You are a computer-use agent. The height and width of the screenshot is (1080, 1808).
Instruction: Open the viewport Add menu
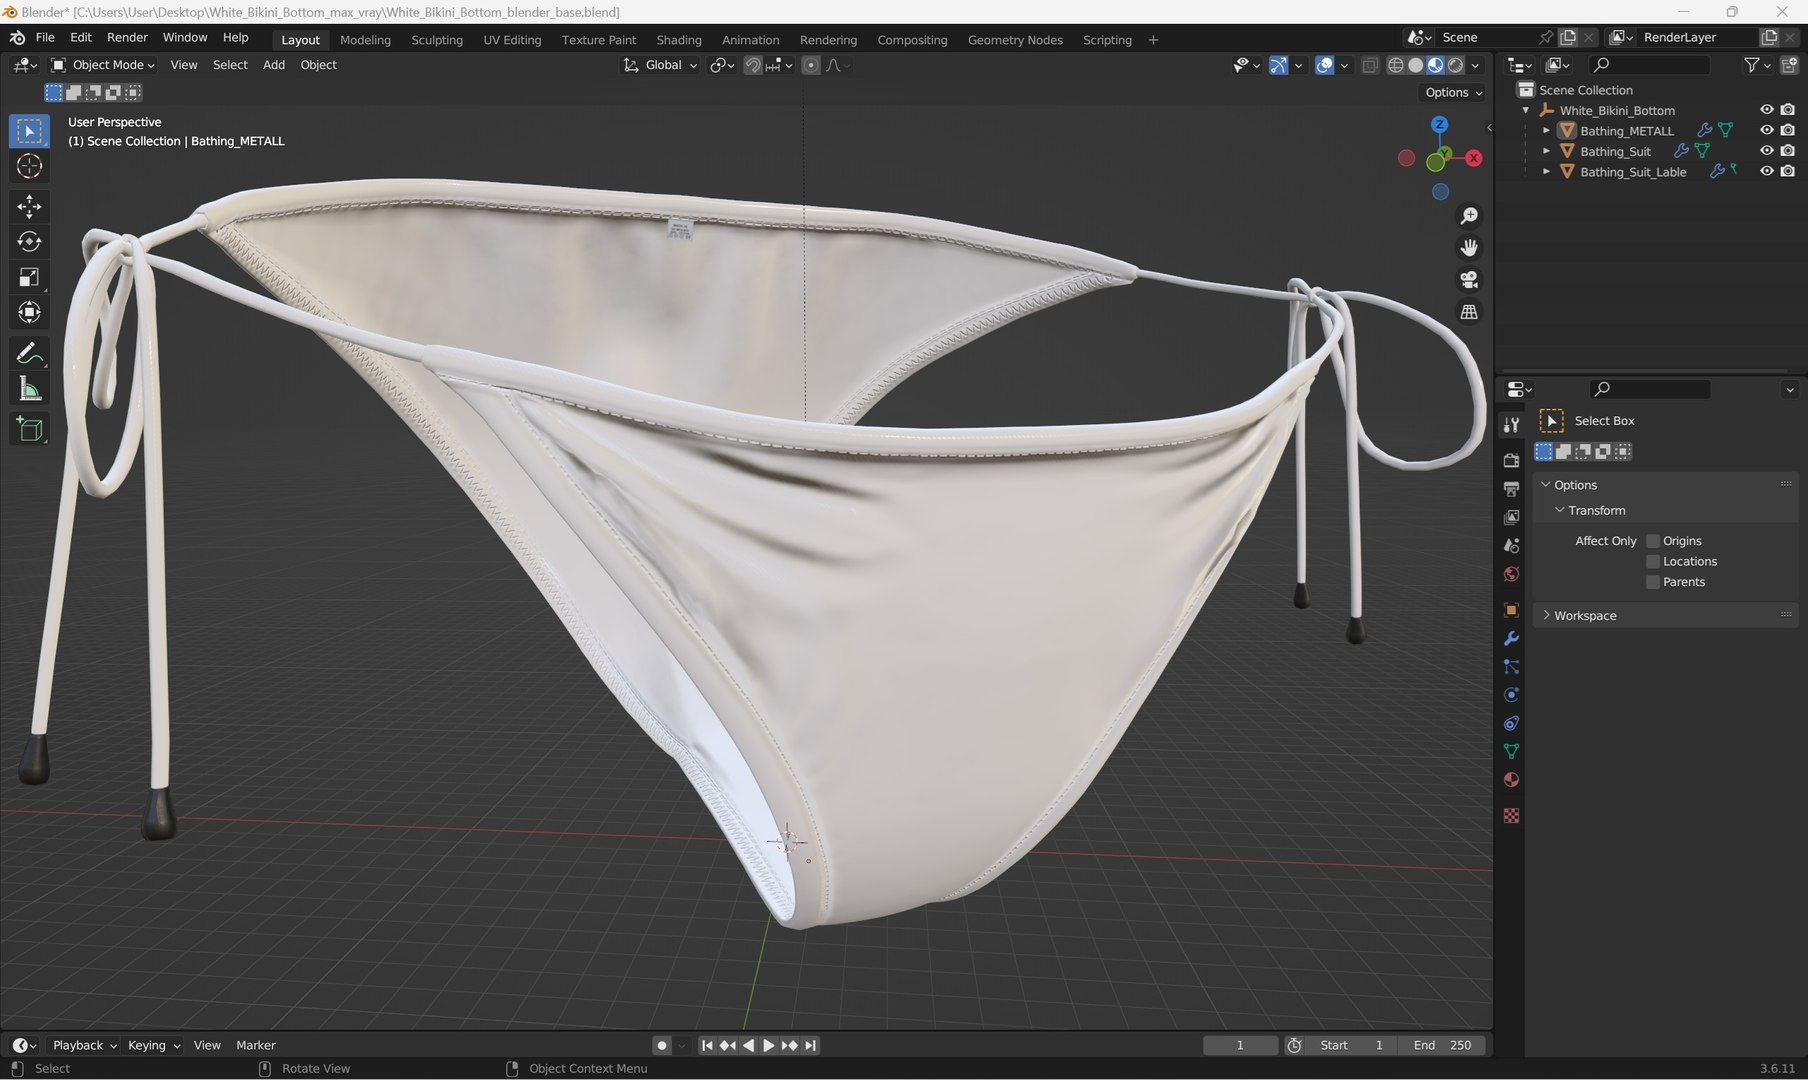(x=274, y=65)
